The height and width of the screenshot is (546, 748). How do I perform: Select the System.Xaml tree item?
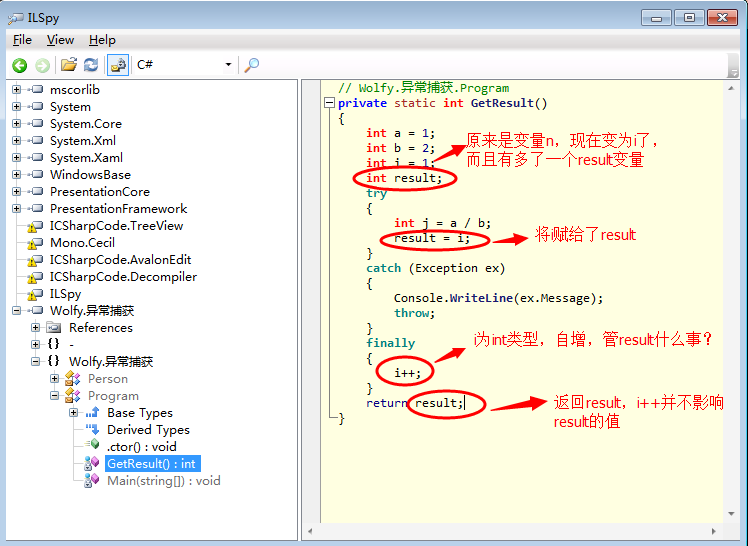click(x=86, y=157)
